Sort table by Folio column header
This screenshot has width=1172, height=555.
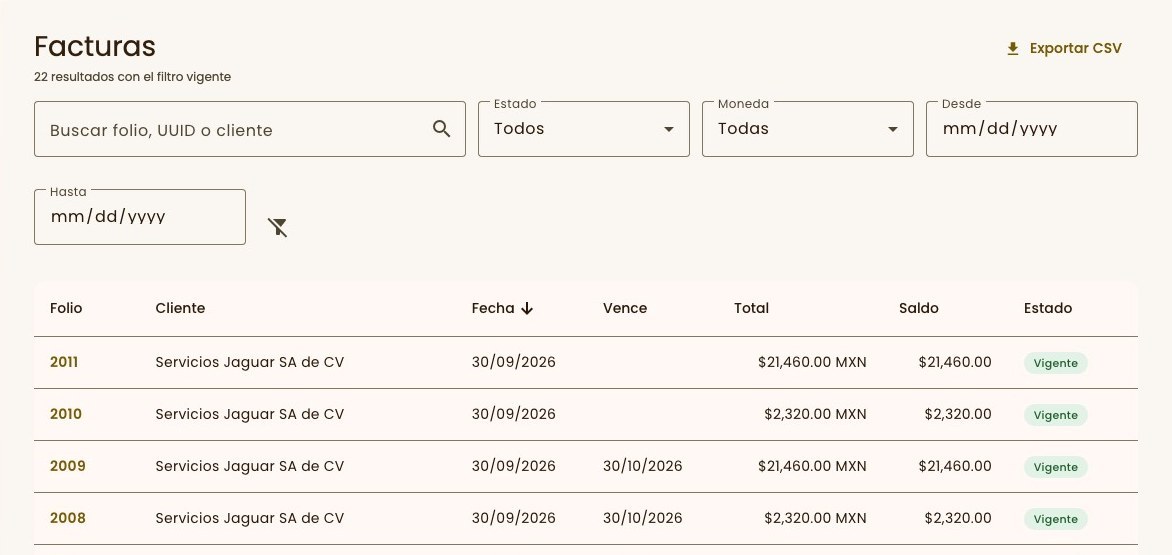[66, 308]
